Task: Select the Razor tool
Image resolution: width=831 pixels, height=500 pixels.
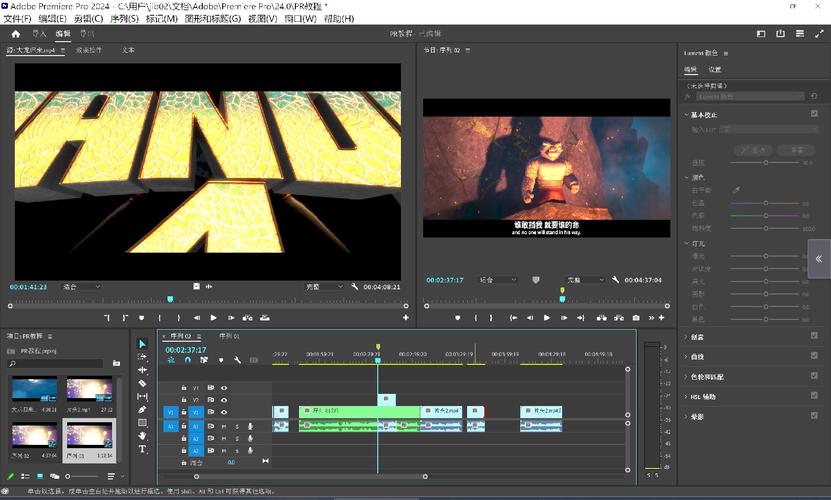Action: [x=142, y=383]
